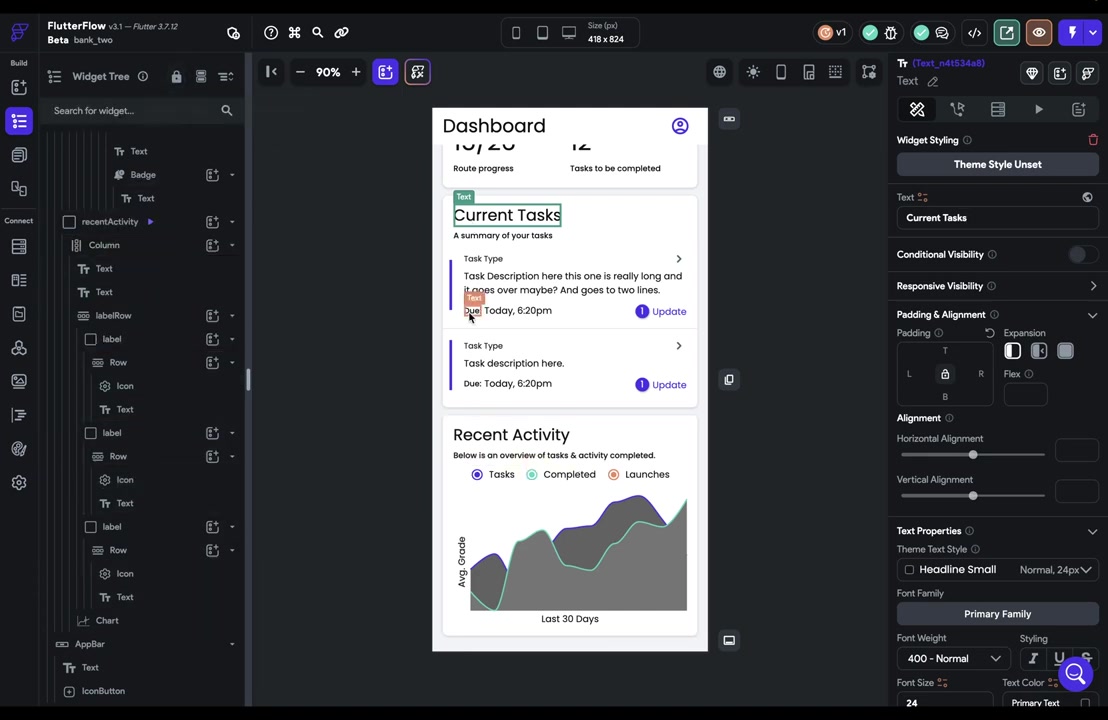Click the project search magnifier in top bar

(318, 33)
